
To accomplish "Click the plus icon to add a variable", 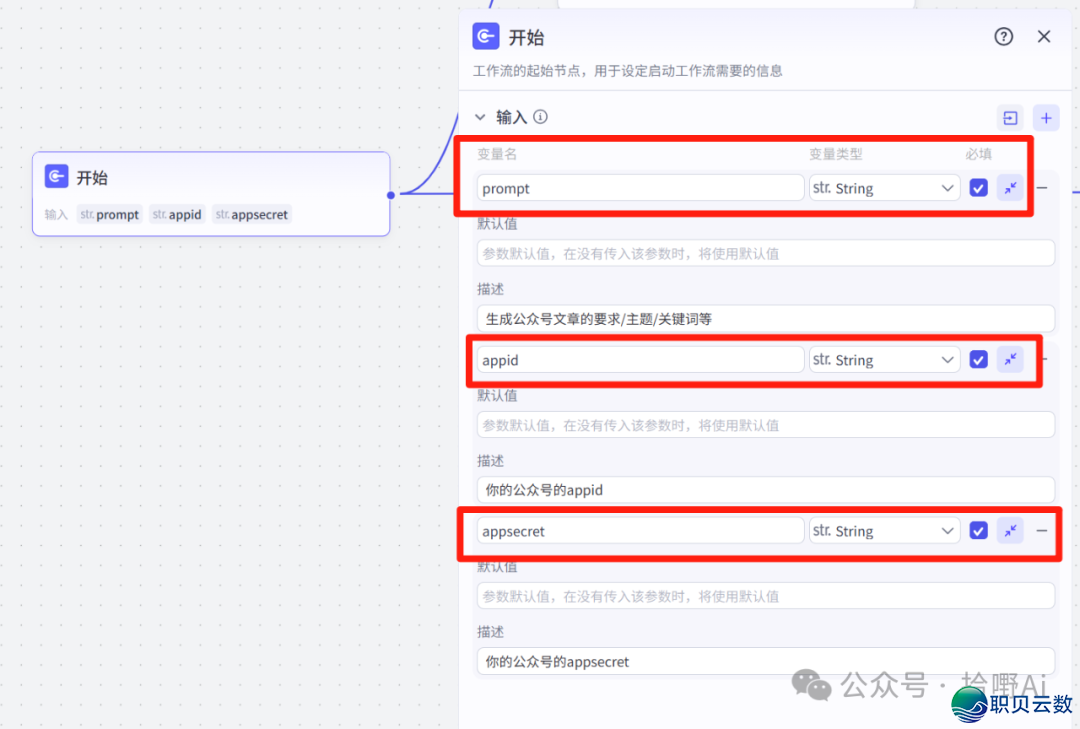I will click(x=1046, y=117).
